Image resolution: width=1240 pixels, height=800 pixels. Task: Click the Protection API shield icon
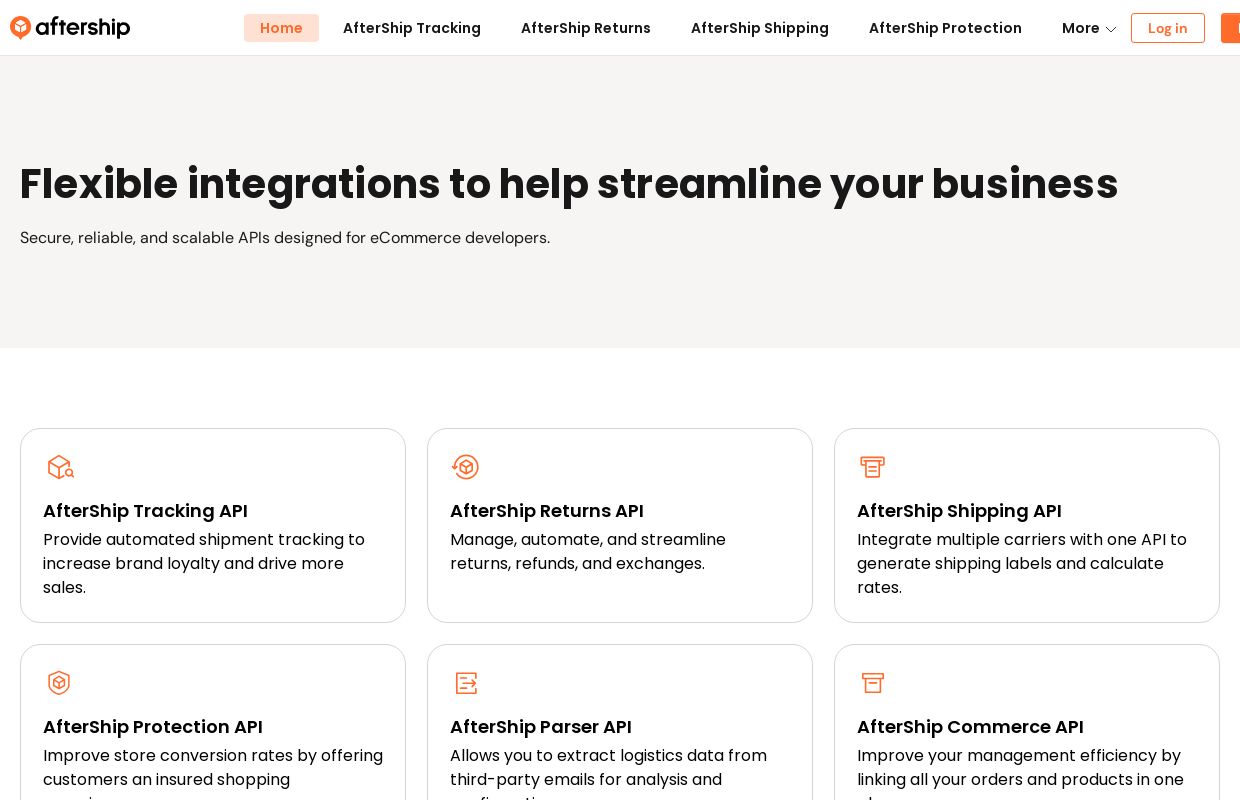coord(59,683)
